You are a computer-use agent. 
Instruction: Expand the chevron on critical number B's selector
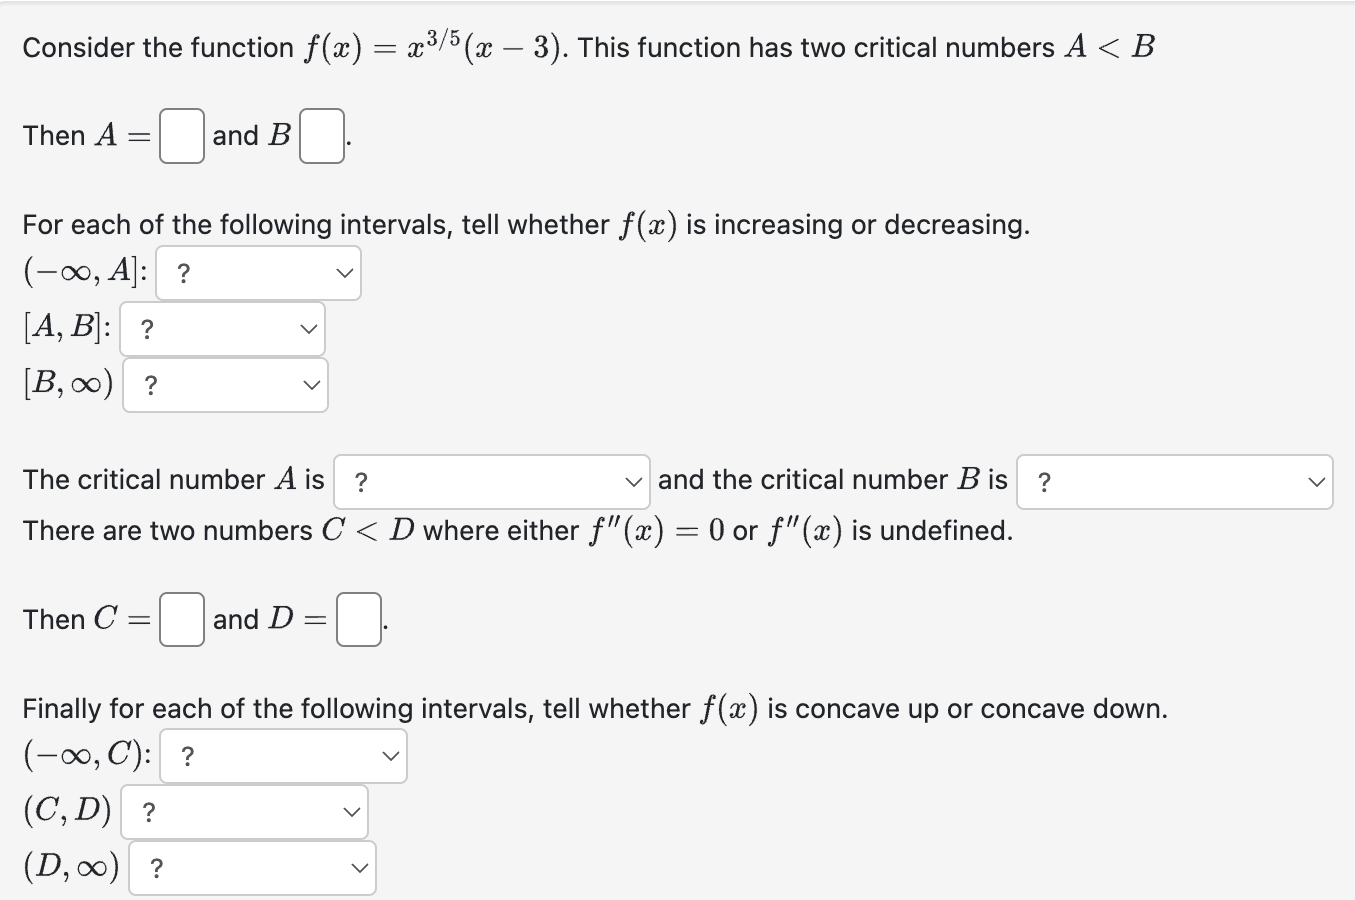click(x=1316, y=482)
